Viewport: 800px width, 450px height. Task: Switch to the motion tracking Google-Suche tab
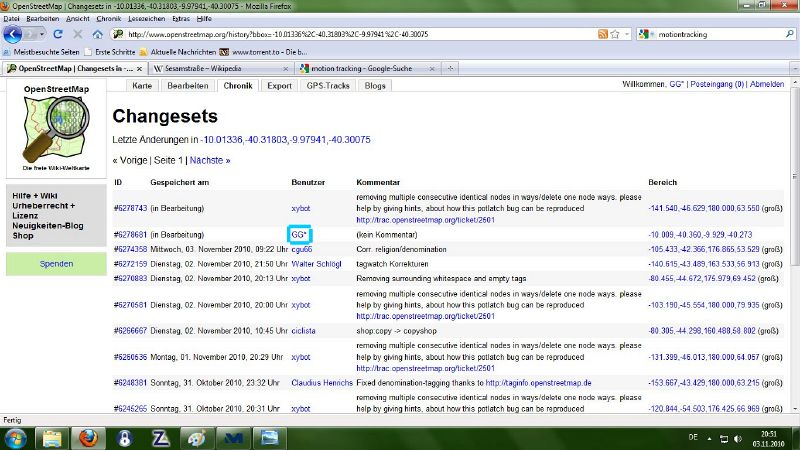tap(361, 68)
